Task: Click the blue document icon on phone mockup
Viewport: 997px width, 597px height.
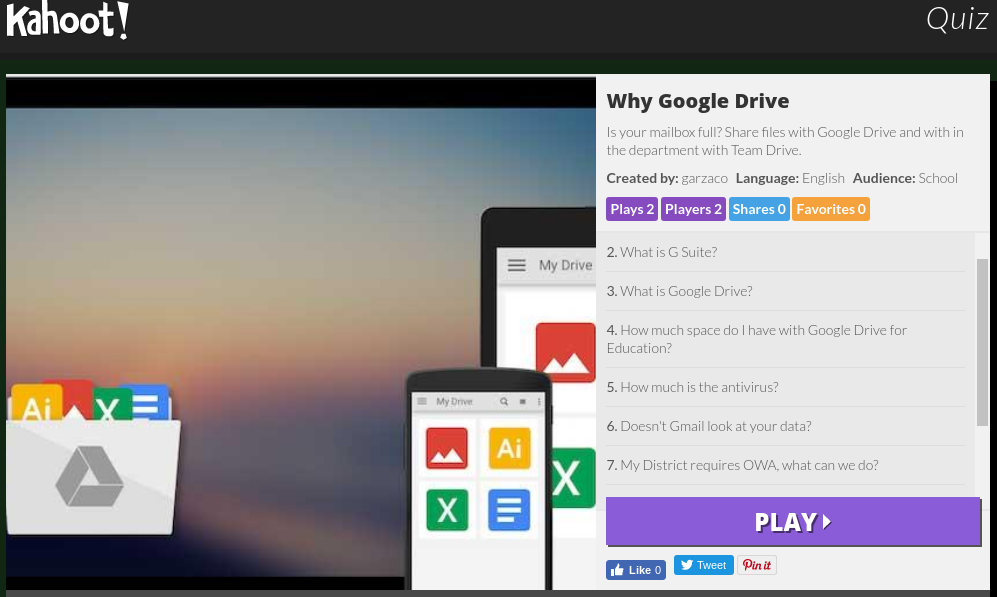Action: (509, 510)
